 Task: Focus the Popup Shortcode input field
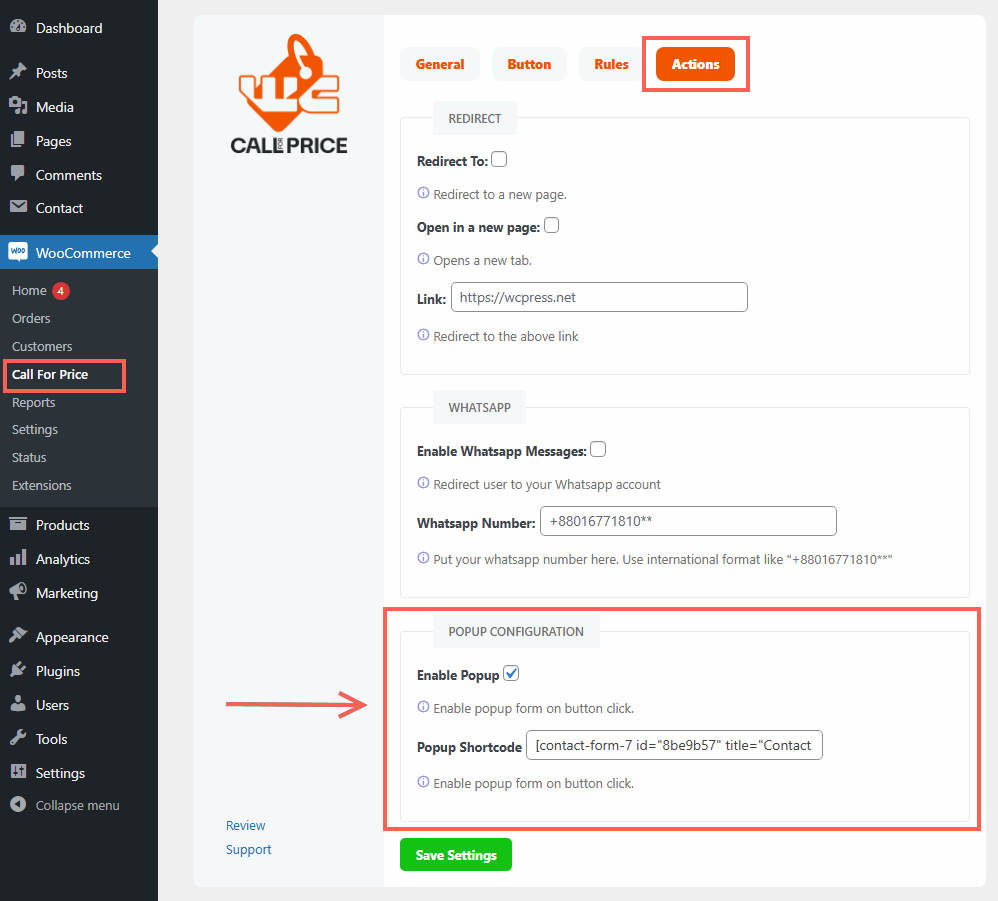click(674, 745)
